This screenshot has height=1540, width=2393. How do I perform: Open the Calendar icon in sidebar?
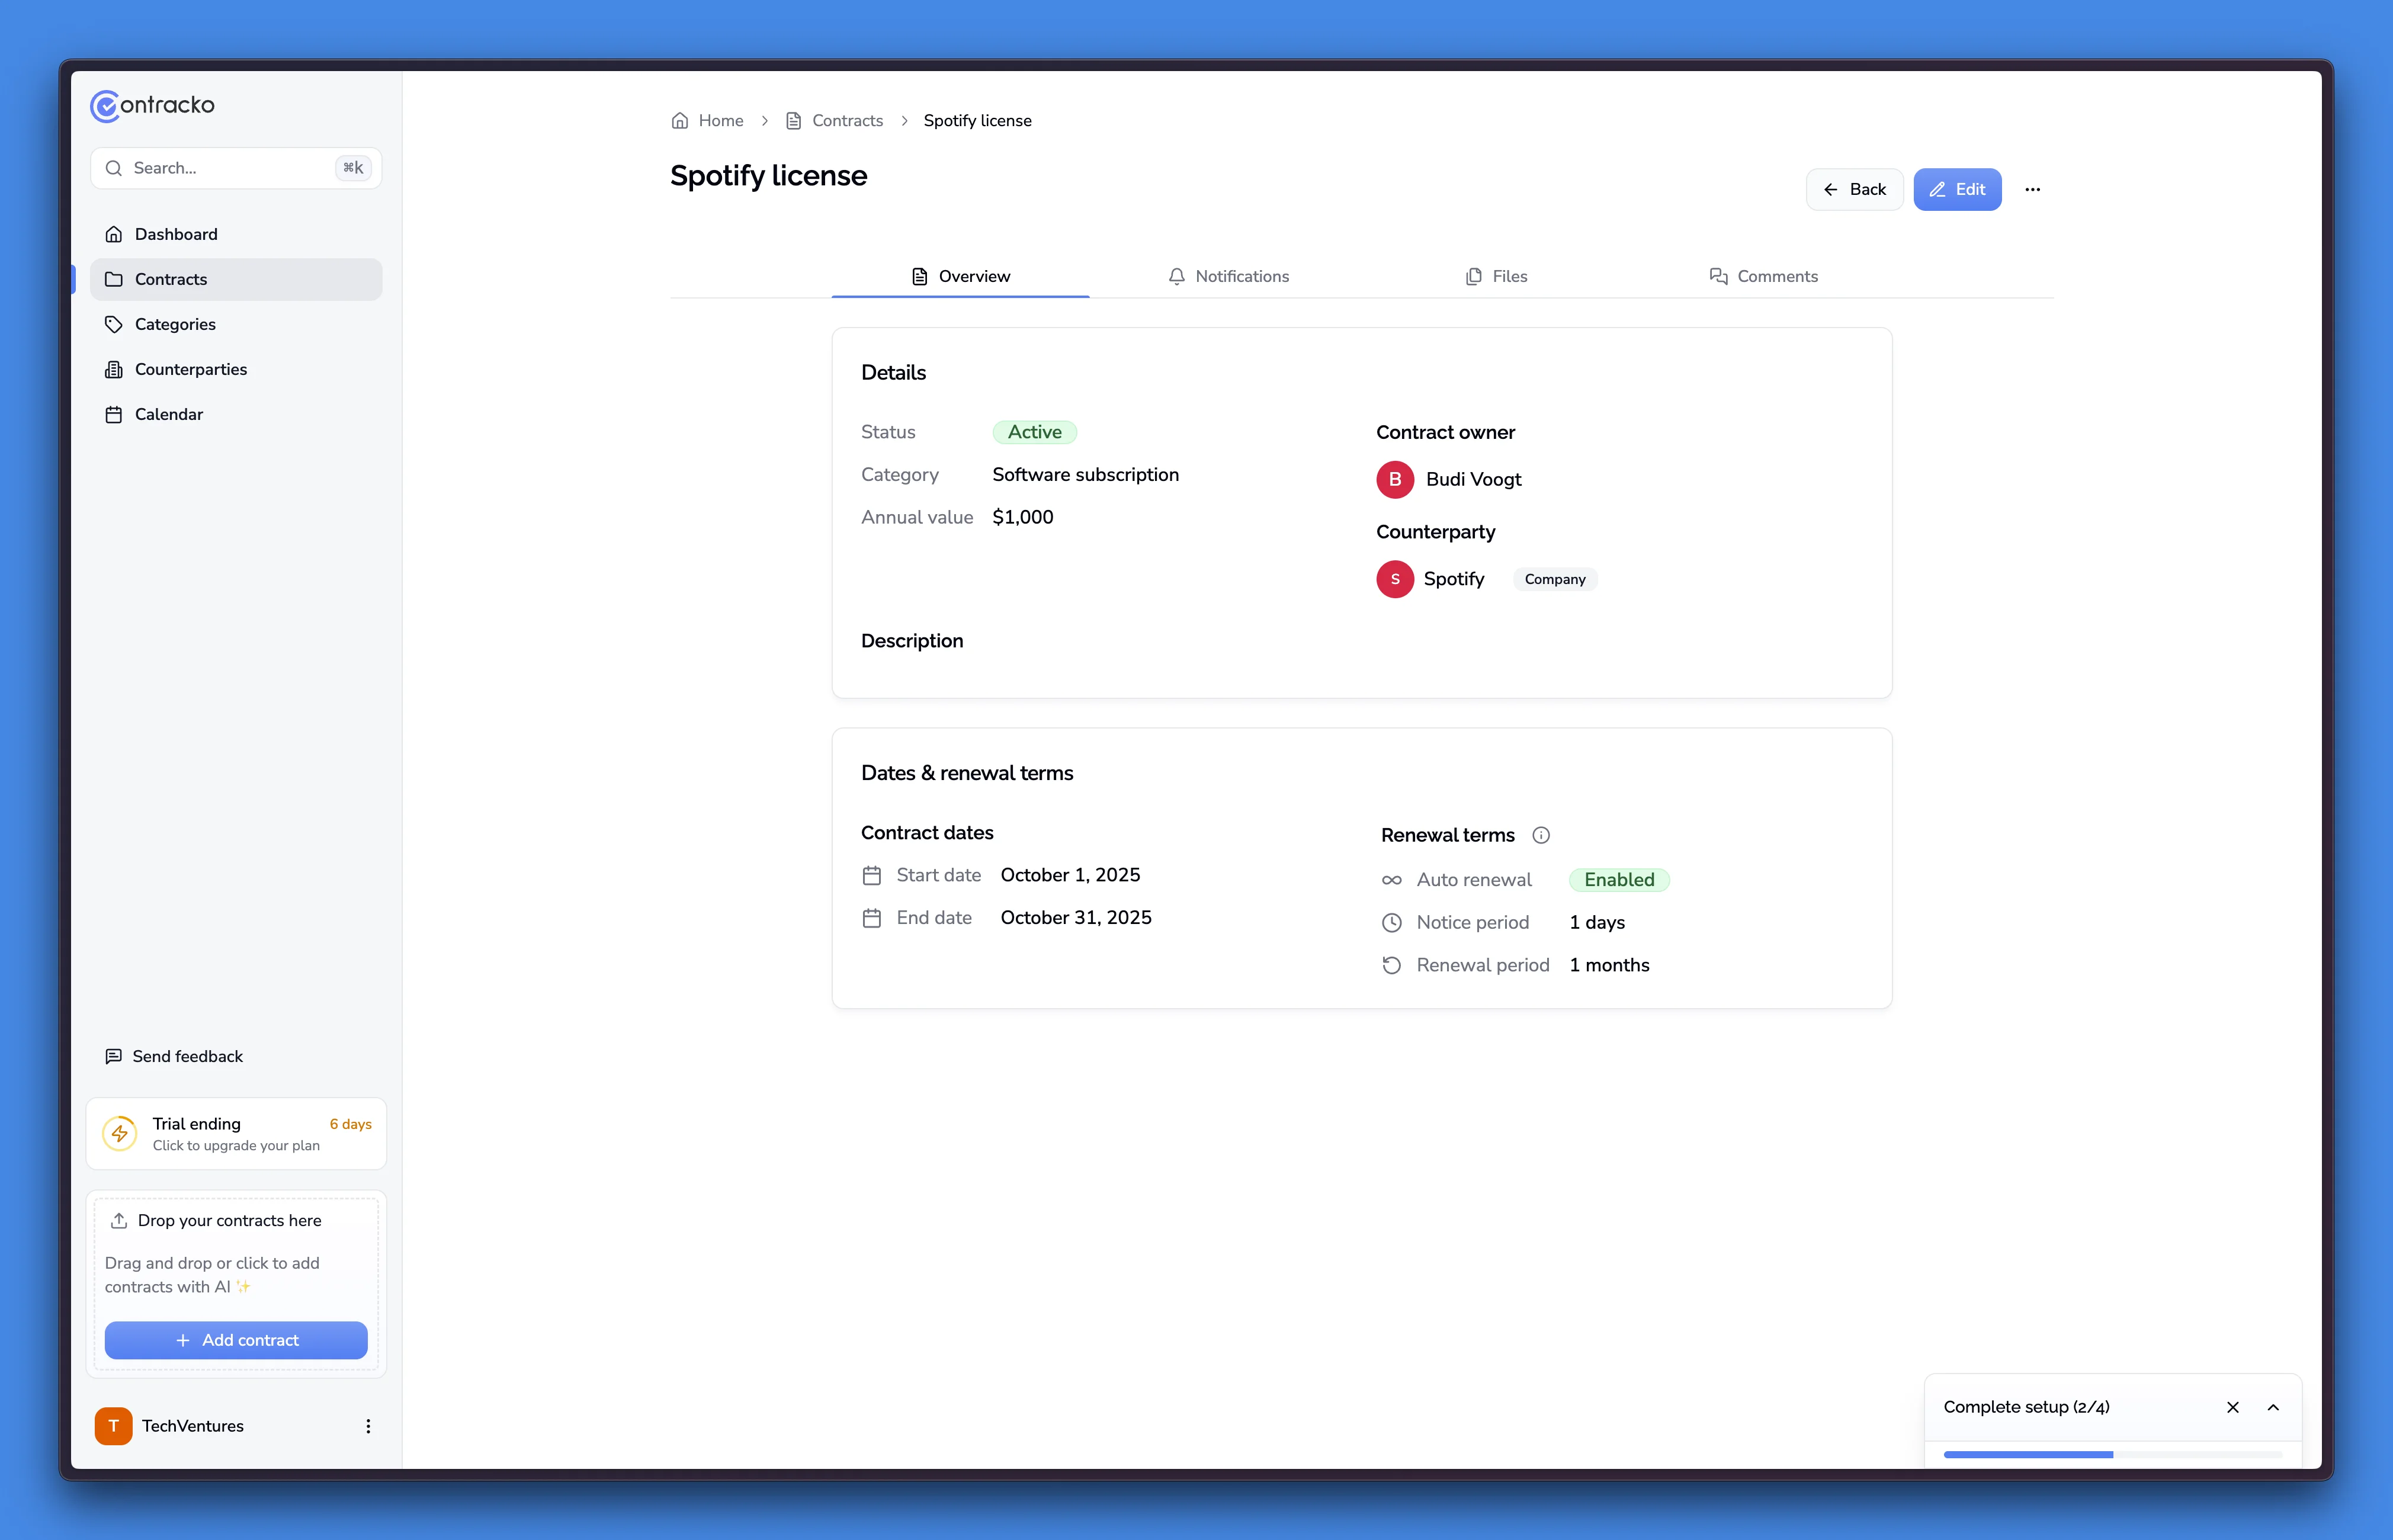(114, 414)
